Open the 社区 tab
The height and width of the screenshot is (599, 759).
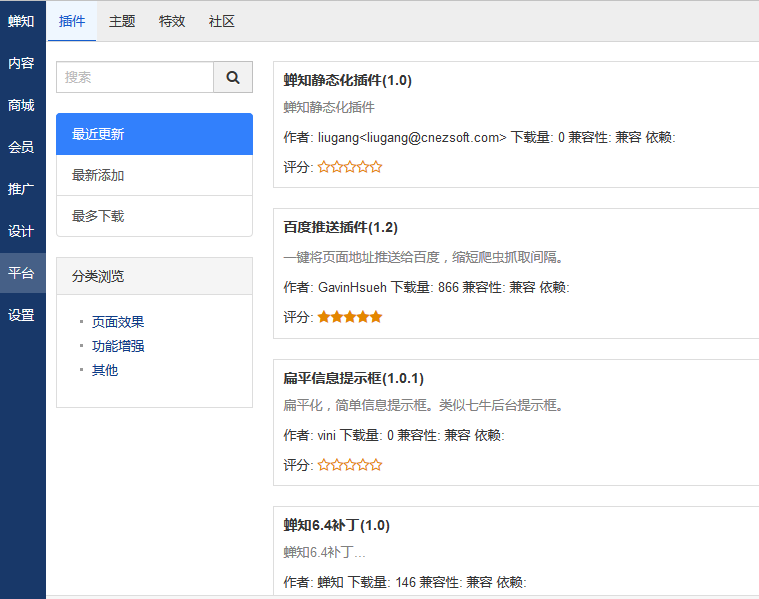pos(222,21)
